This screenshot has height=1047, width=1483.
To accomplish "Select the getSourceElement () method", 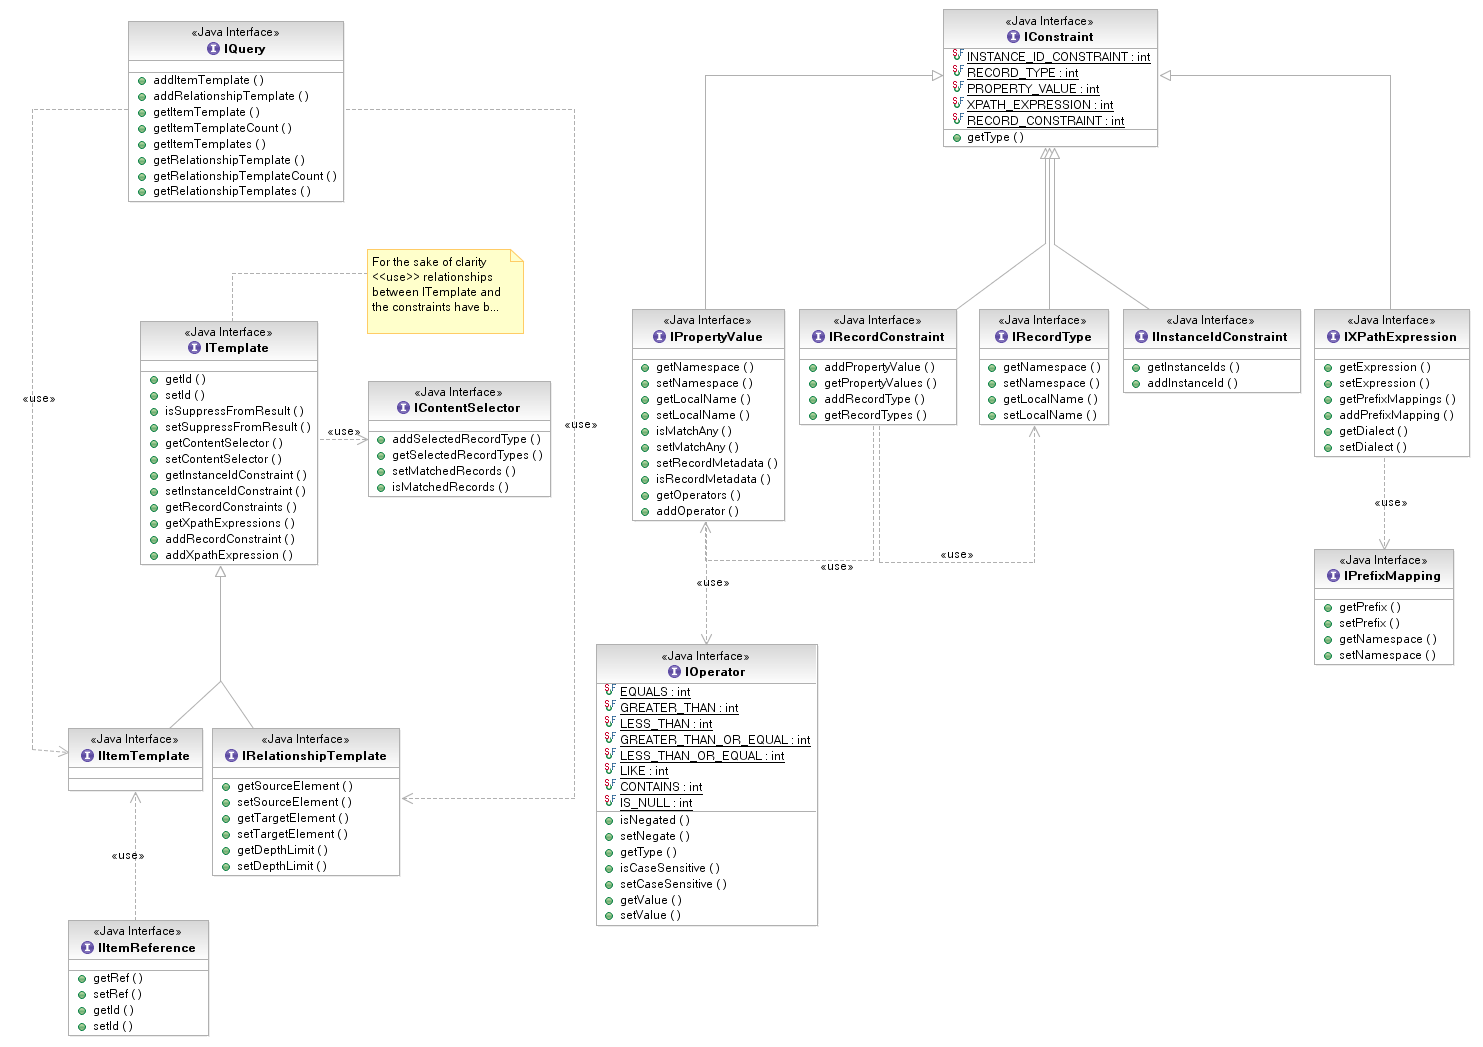I will tap(295, 786).
